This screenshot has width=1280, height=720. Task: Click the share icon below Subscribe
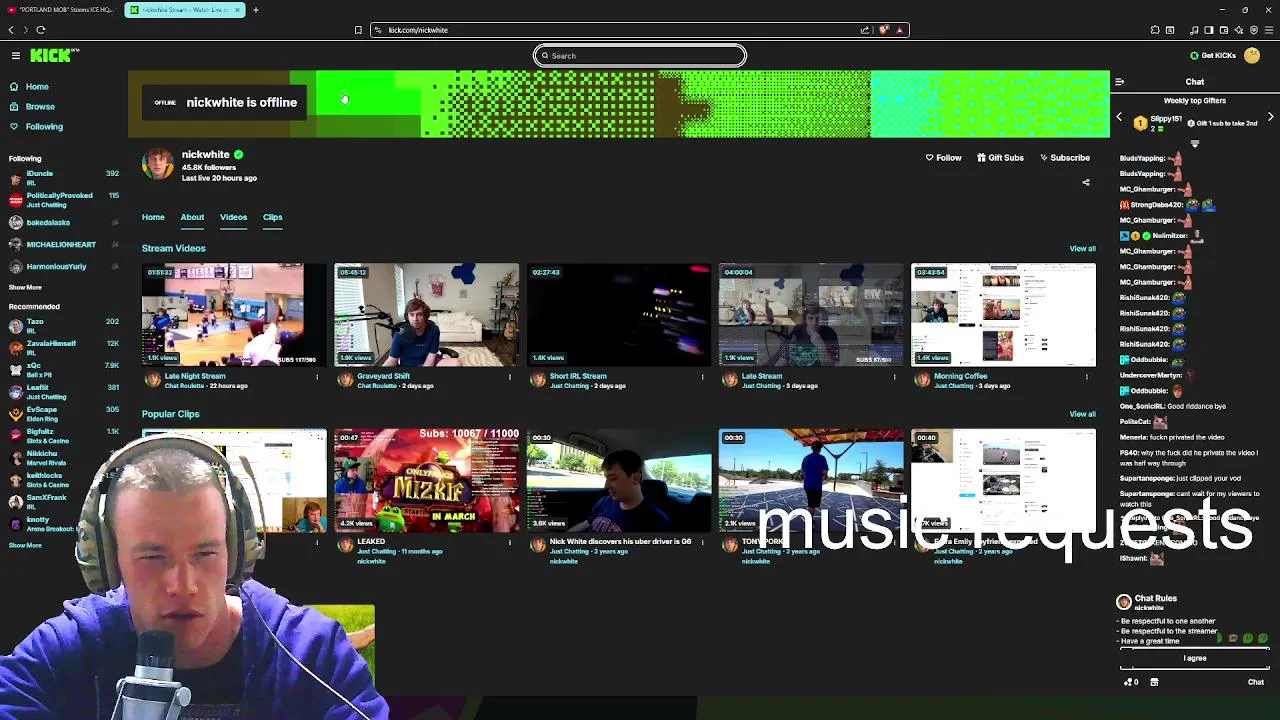click(1086, 183)
